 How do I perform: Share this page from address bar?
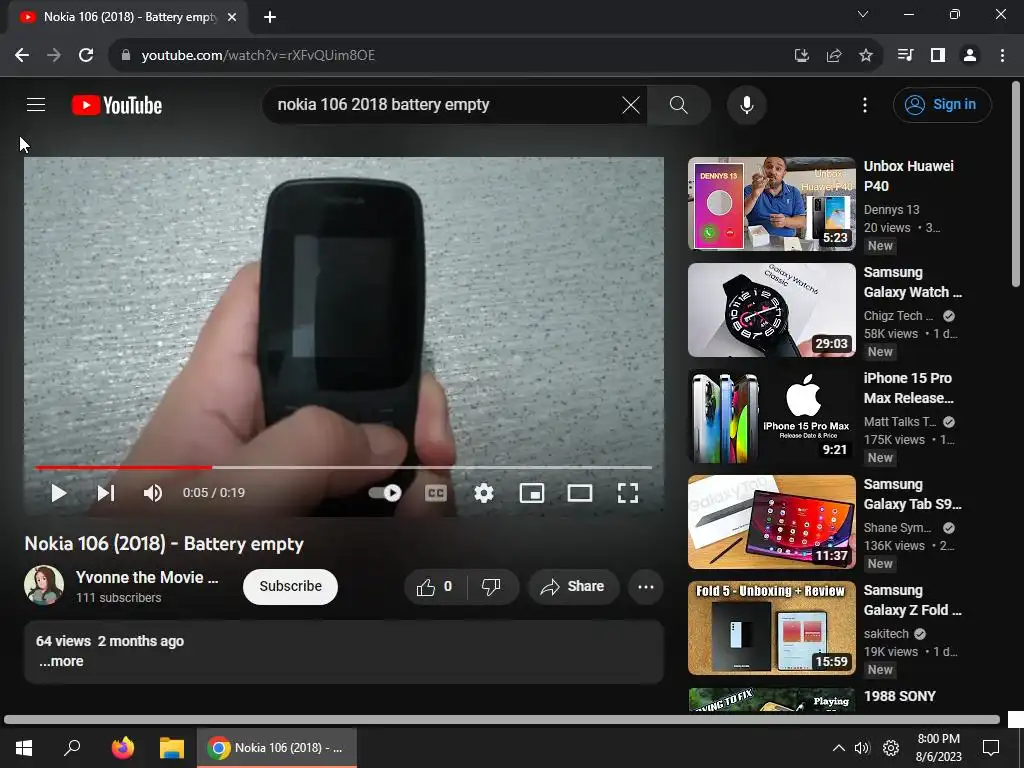point(834,56)
